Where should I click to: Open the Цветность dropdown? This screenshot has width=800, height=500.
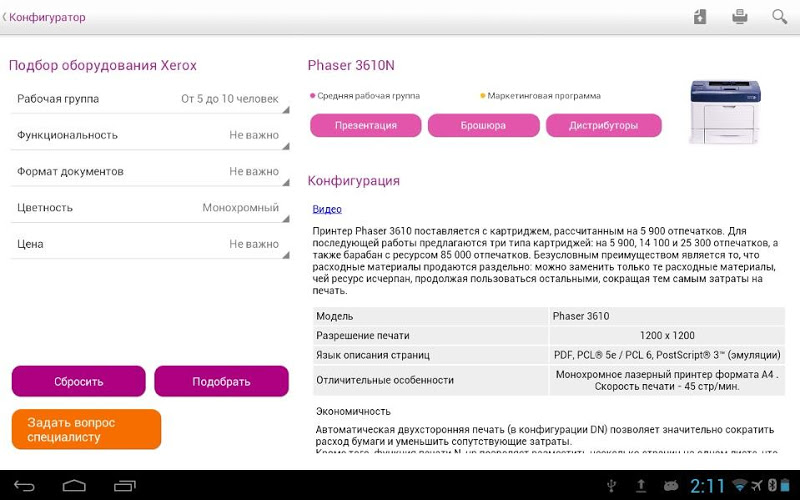(x=149, y=208)
